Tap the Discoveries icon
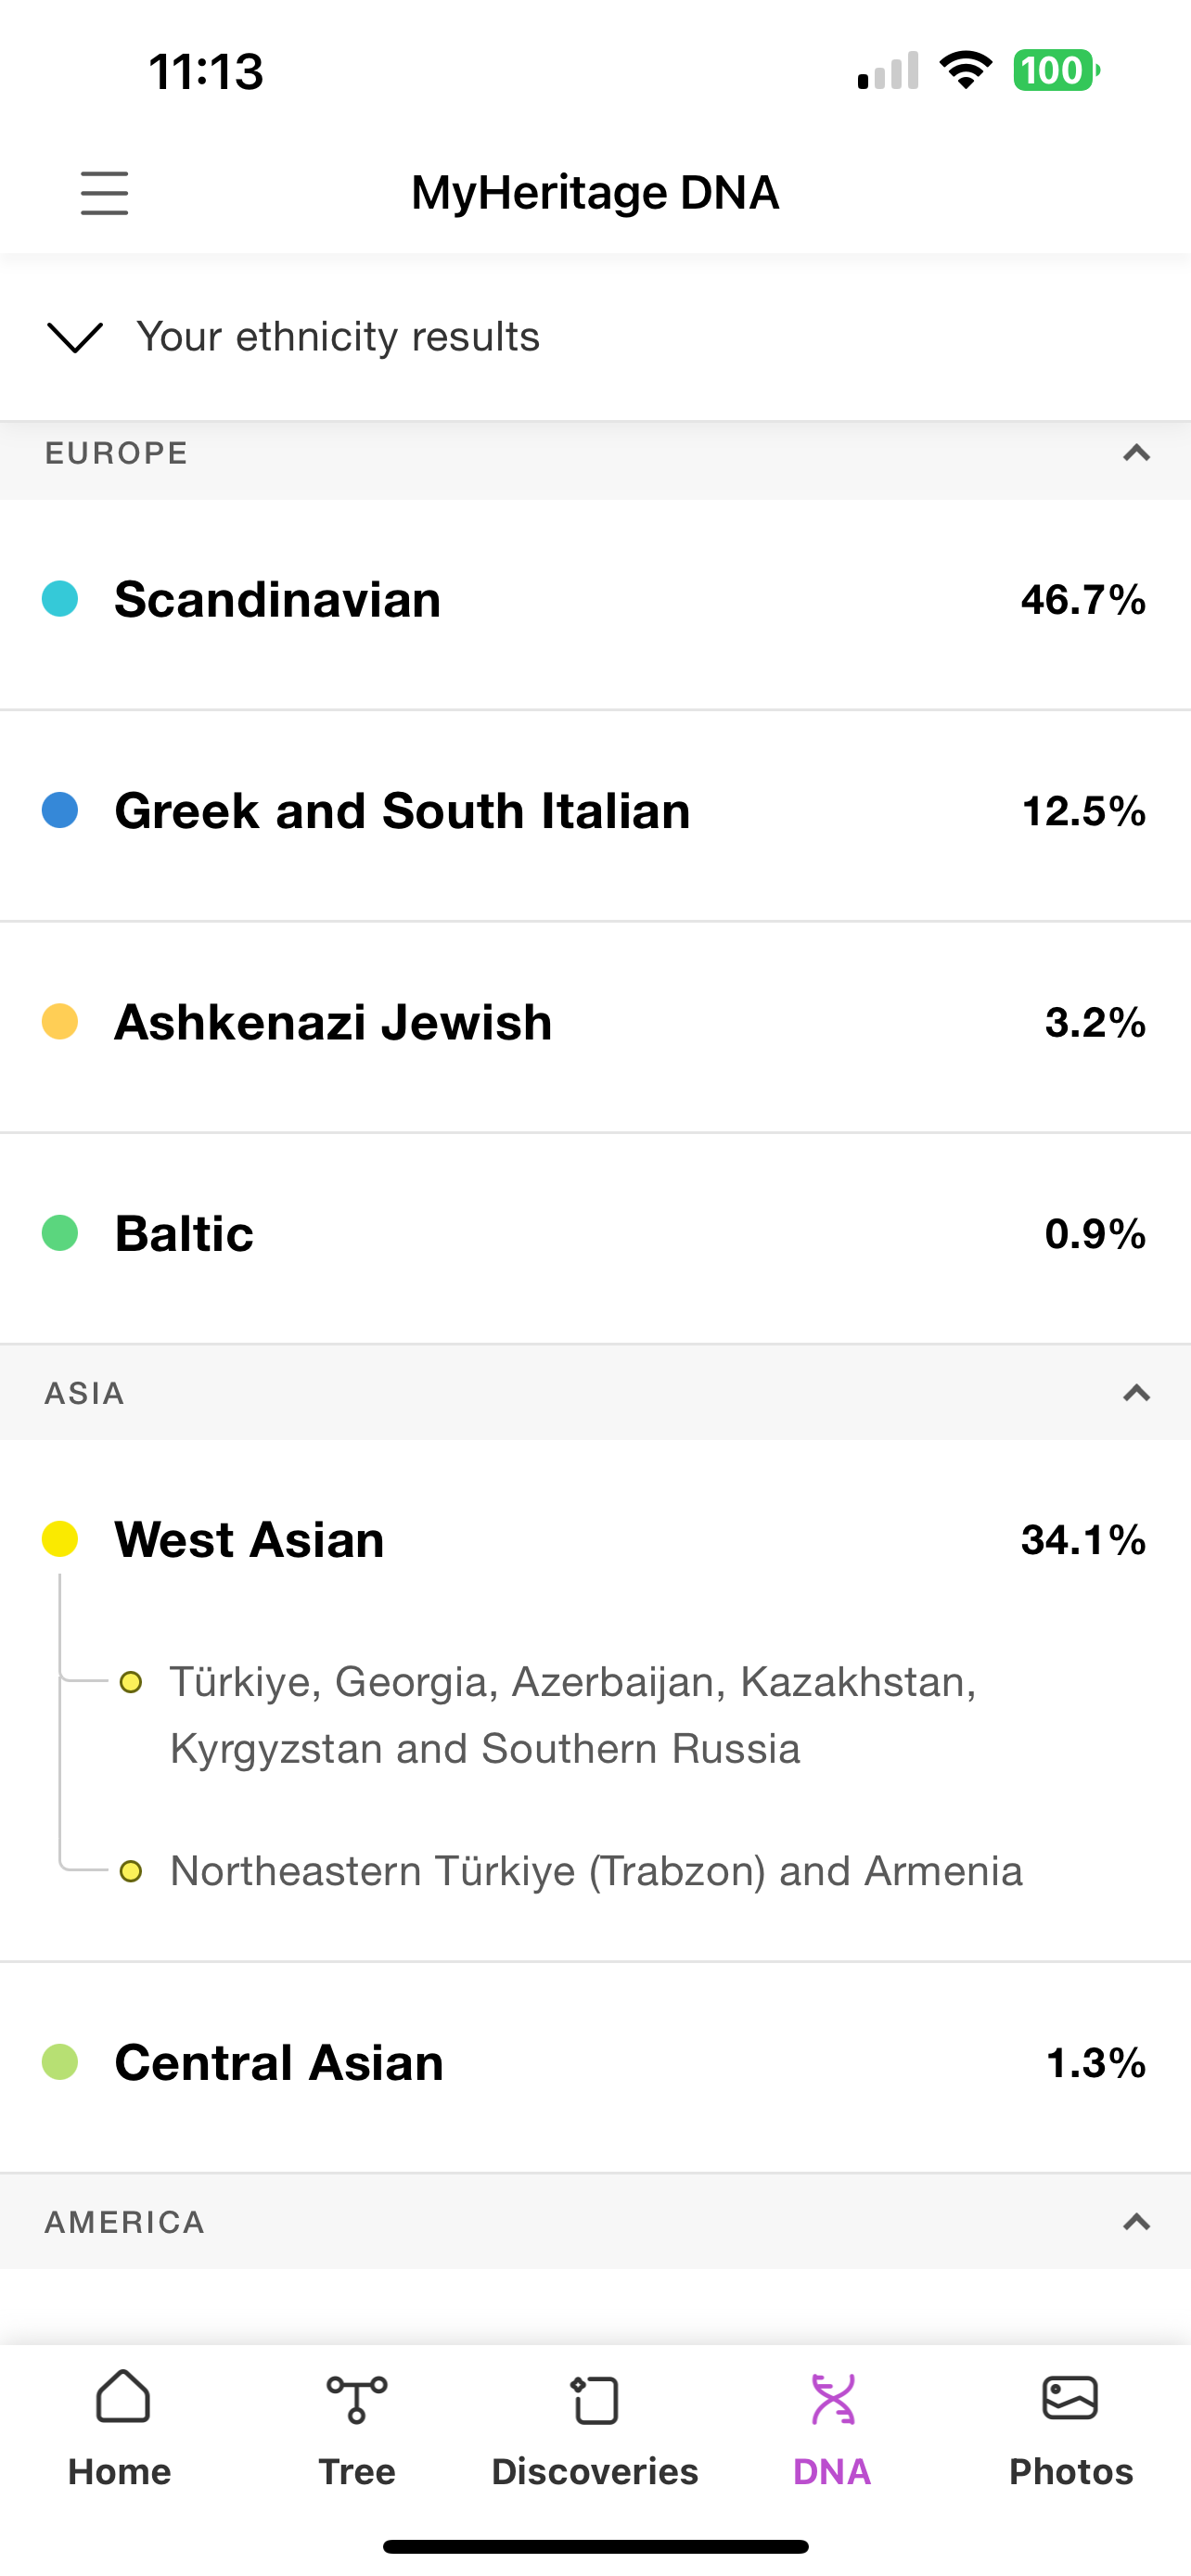 click(x=595, y=2400)
